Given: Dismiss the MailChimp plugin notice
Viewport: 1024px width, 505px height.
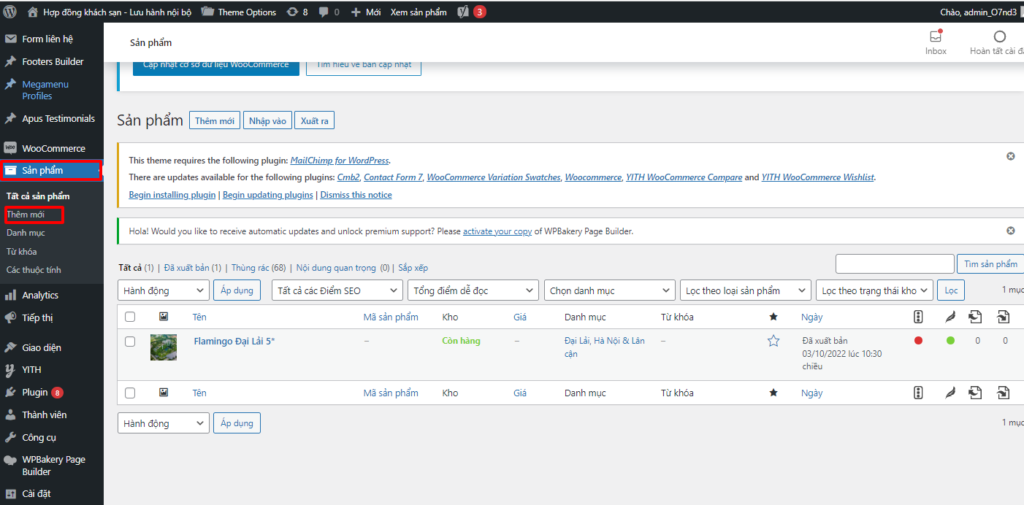Looking at the screenshot, I should (1010, 157).
